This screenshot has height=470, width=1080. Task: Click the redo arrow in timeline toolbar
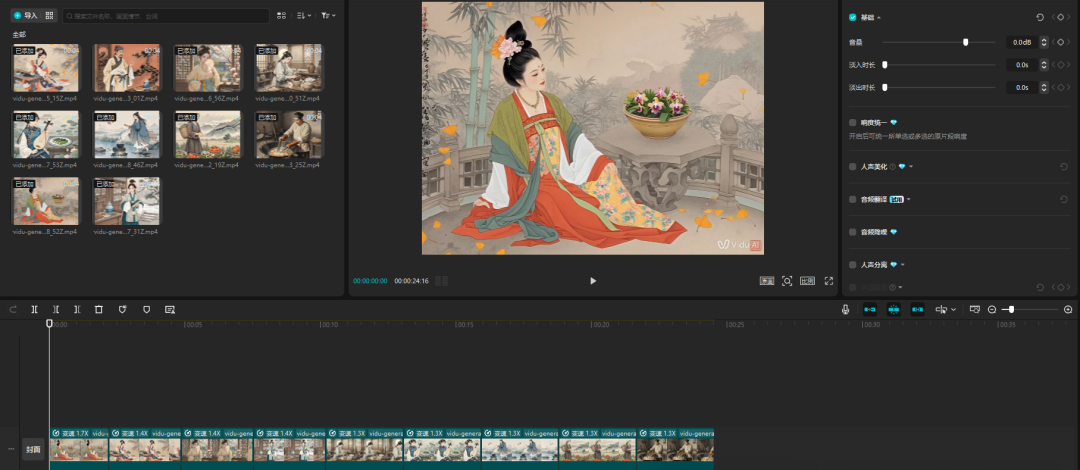coord(13,310)
